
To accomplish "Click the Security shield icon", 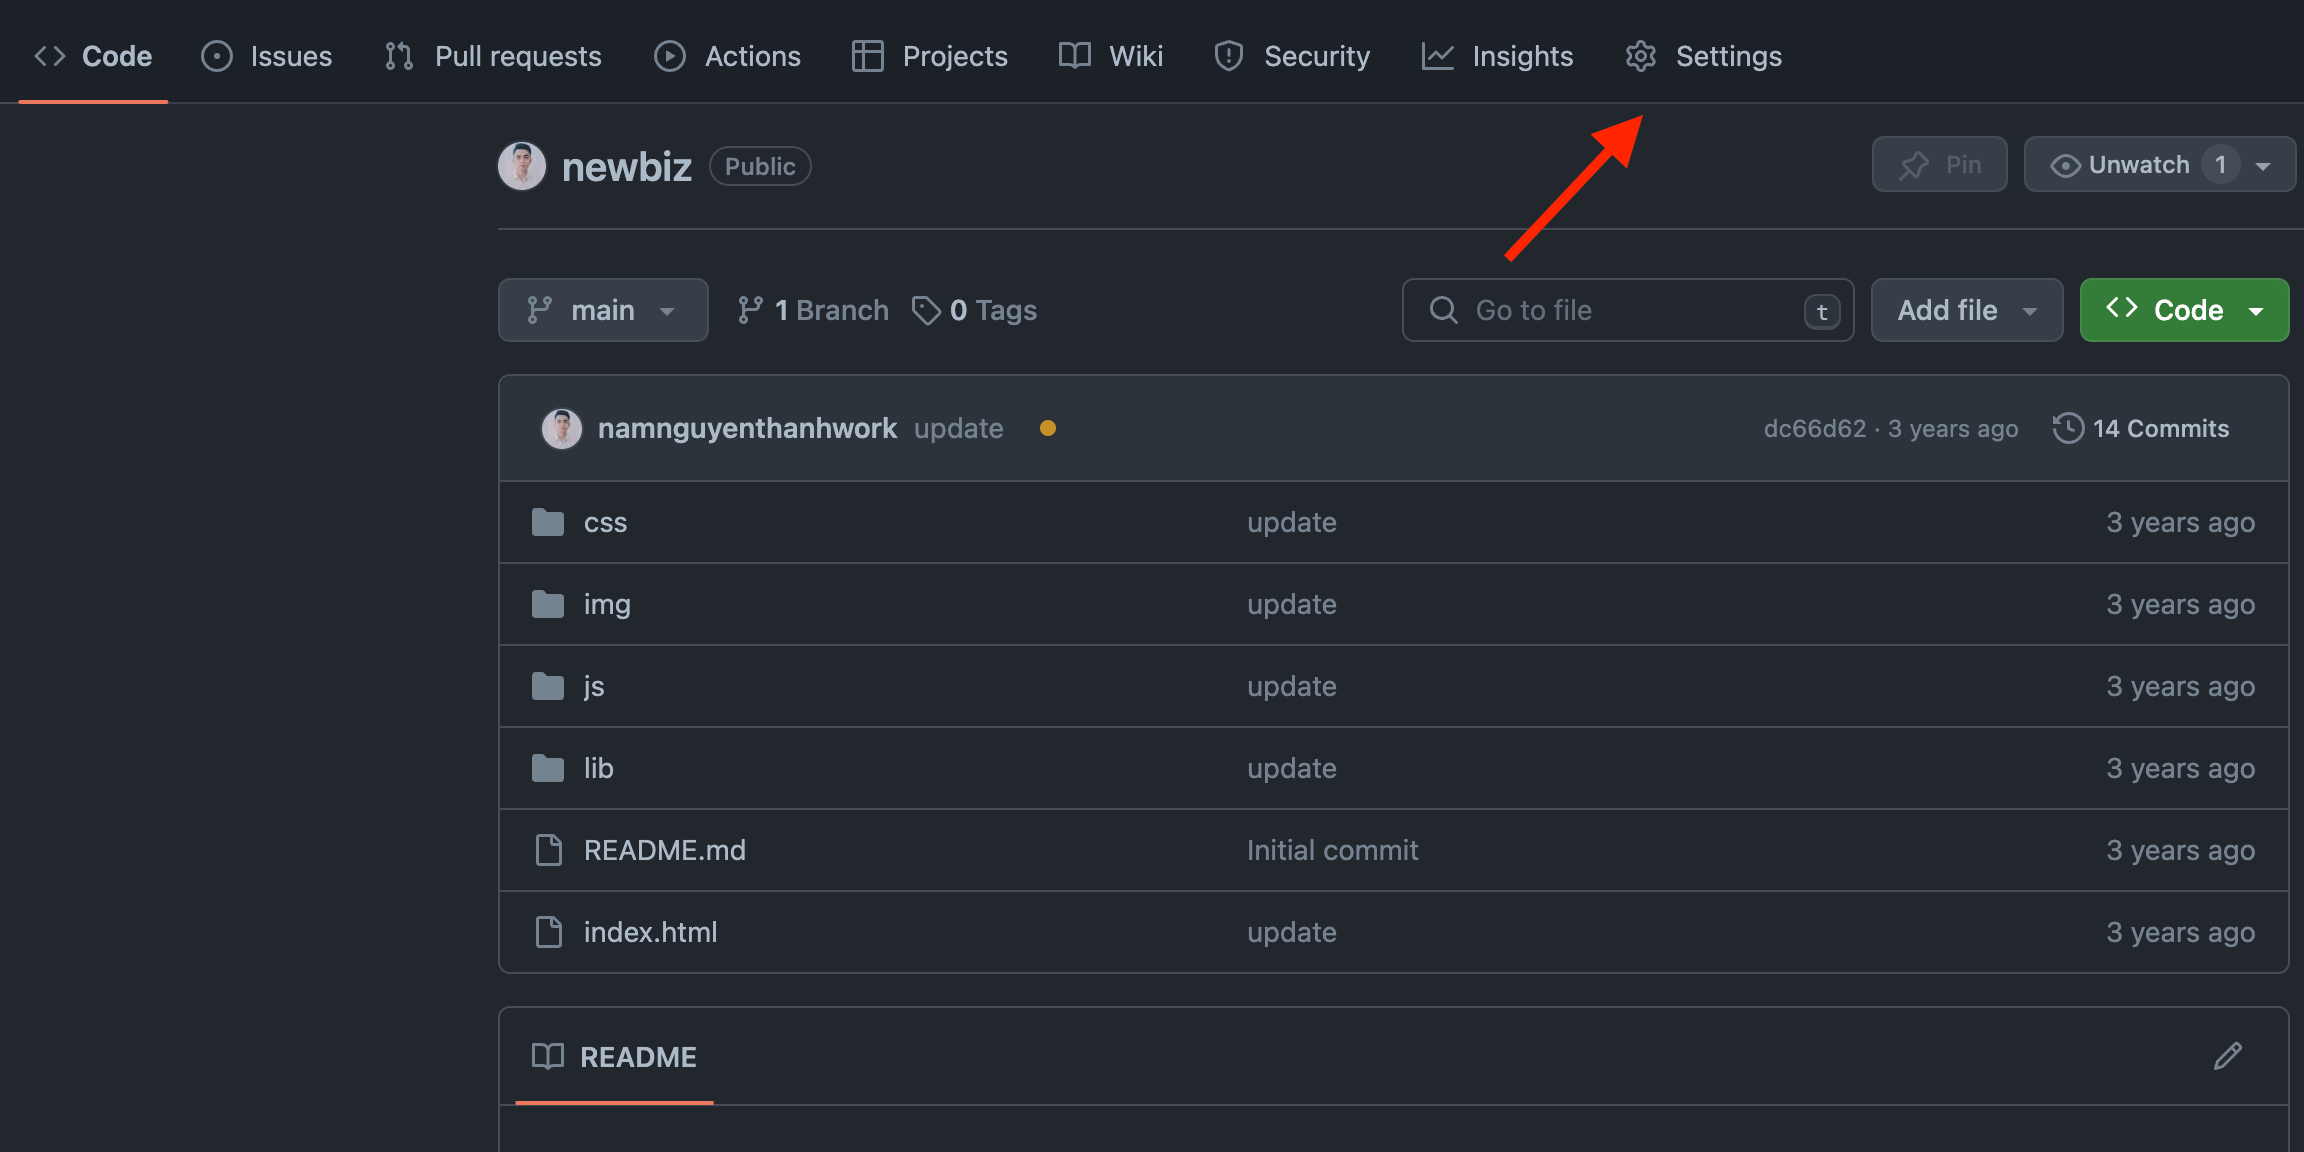I will (x=1229, y=56).
